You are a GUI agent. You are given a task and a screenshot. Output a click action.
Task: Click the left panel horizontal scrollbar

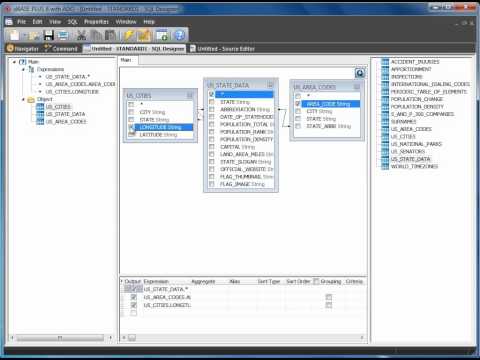(60, 338)
